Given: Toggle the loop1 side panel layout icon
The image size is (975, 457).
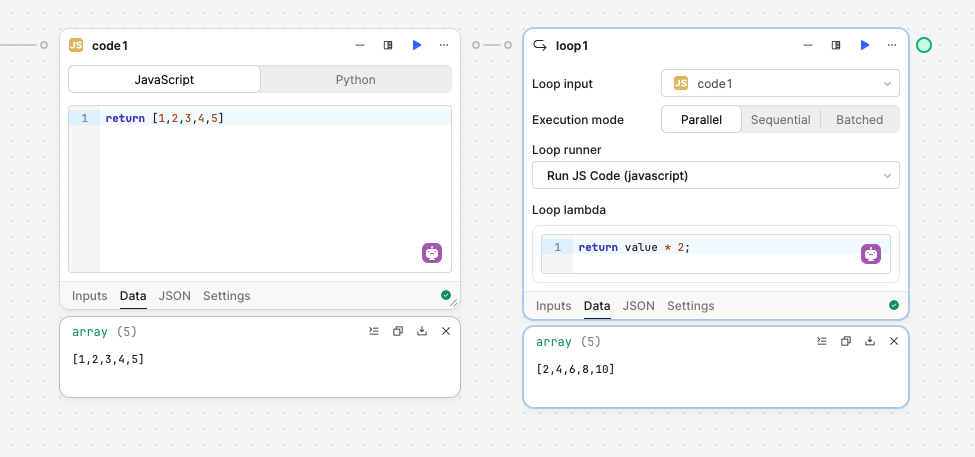Looking at the screenshot, I should 836,45.
